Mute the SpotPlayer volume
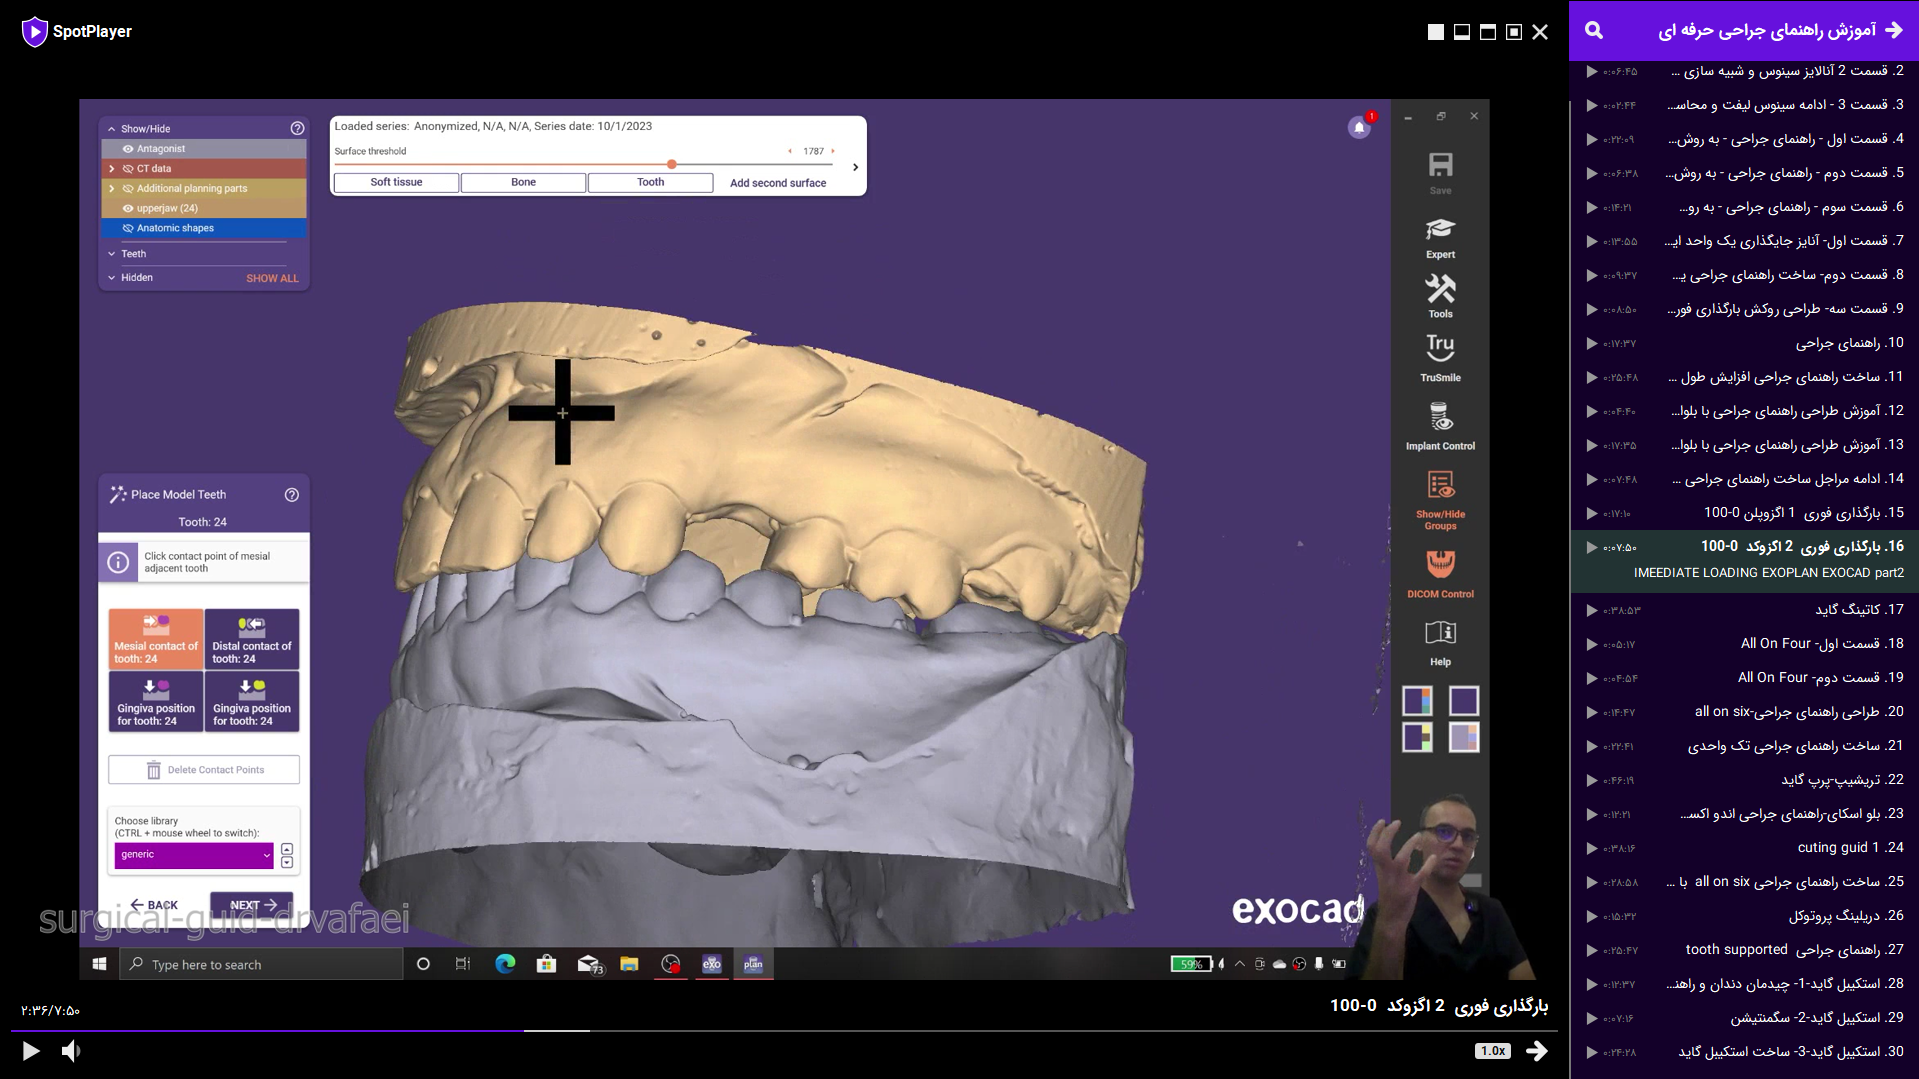1919x1079 pixels. tap(71, 1050)
